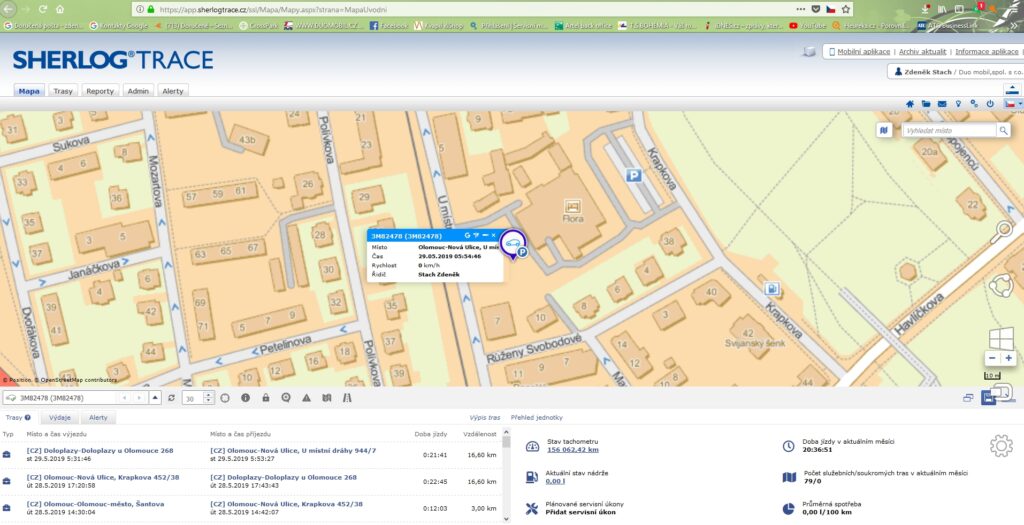Click the odometer value 156 062,42 km
This screenshot has width=1024, height=525.
pyautogui.click(x=573, y=450)
